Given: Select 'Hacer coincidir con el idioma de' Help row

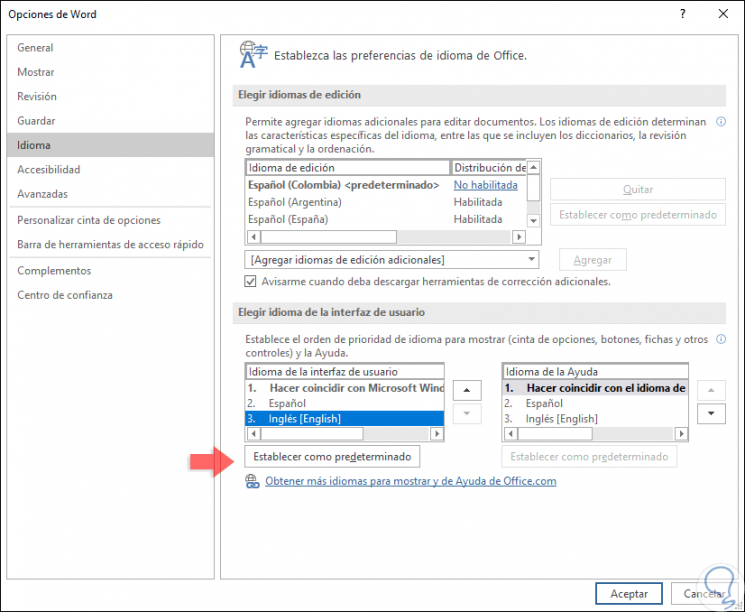Looking at the screenshot, I should (595, 388).
